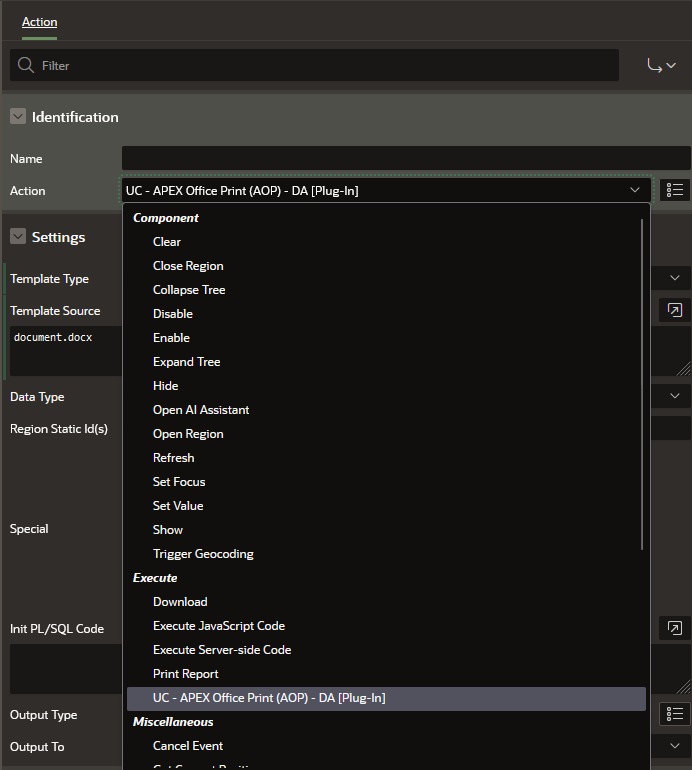This screenshot has width=692, height=770.
Task: Click the list icon beside Output Type
Action: pos(675,713)
